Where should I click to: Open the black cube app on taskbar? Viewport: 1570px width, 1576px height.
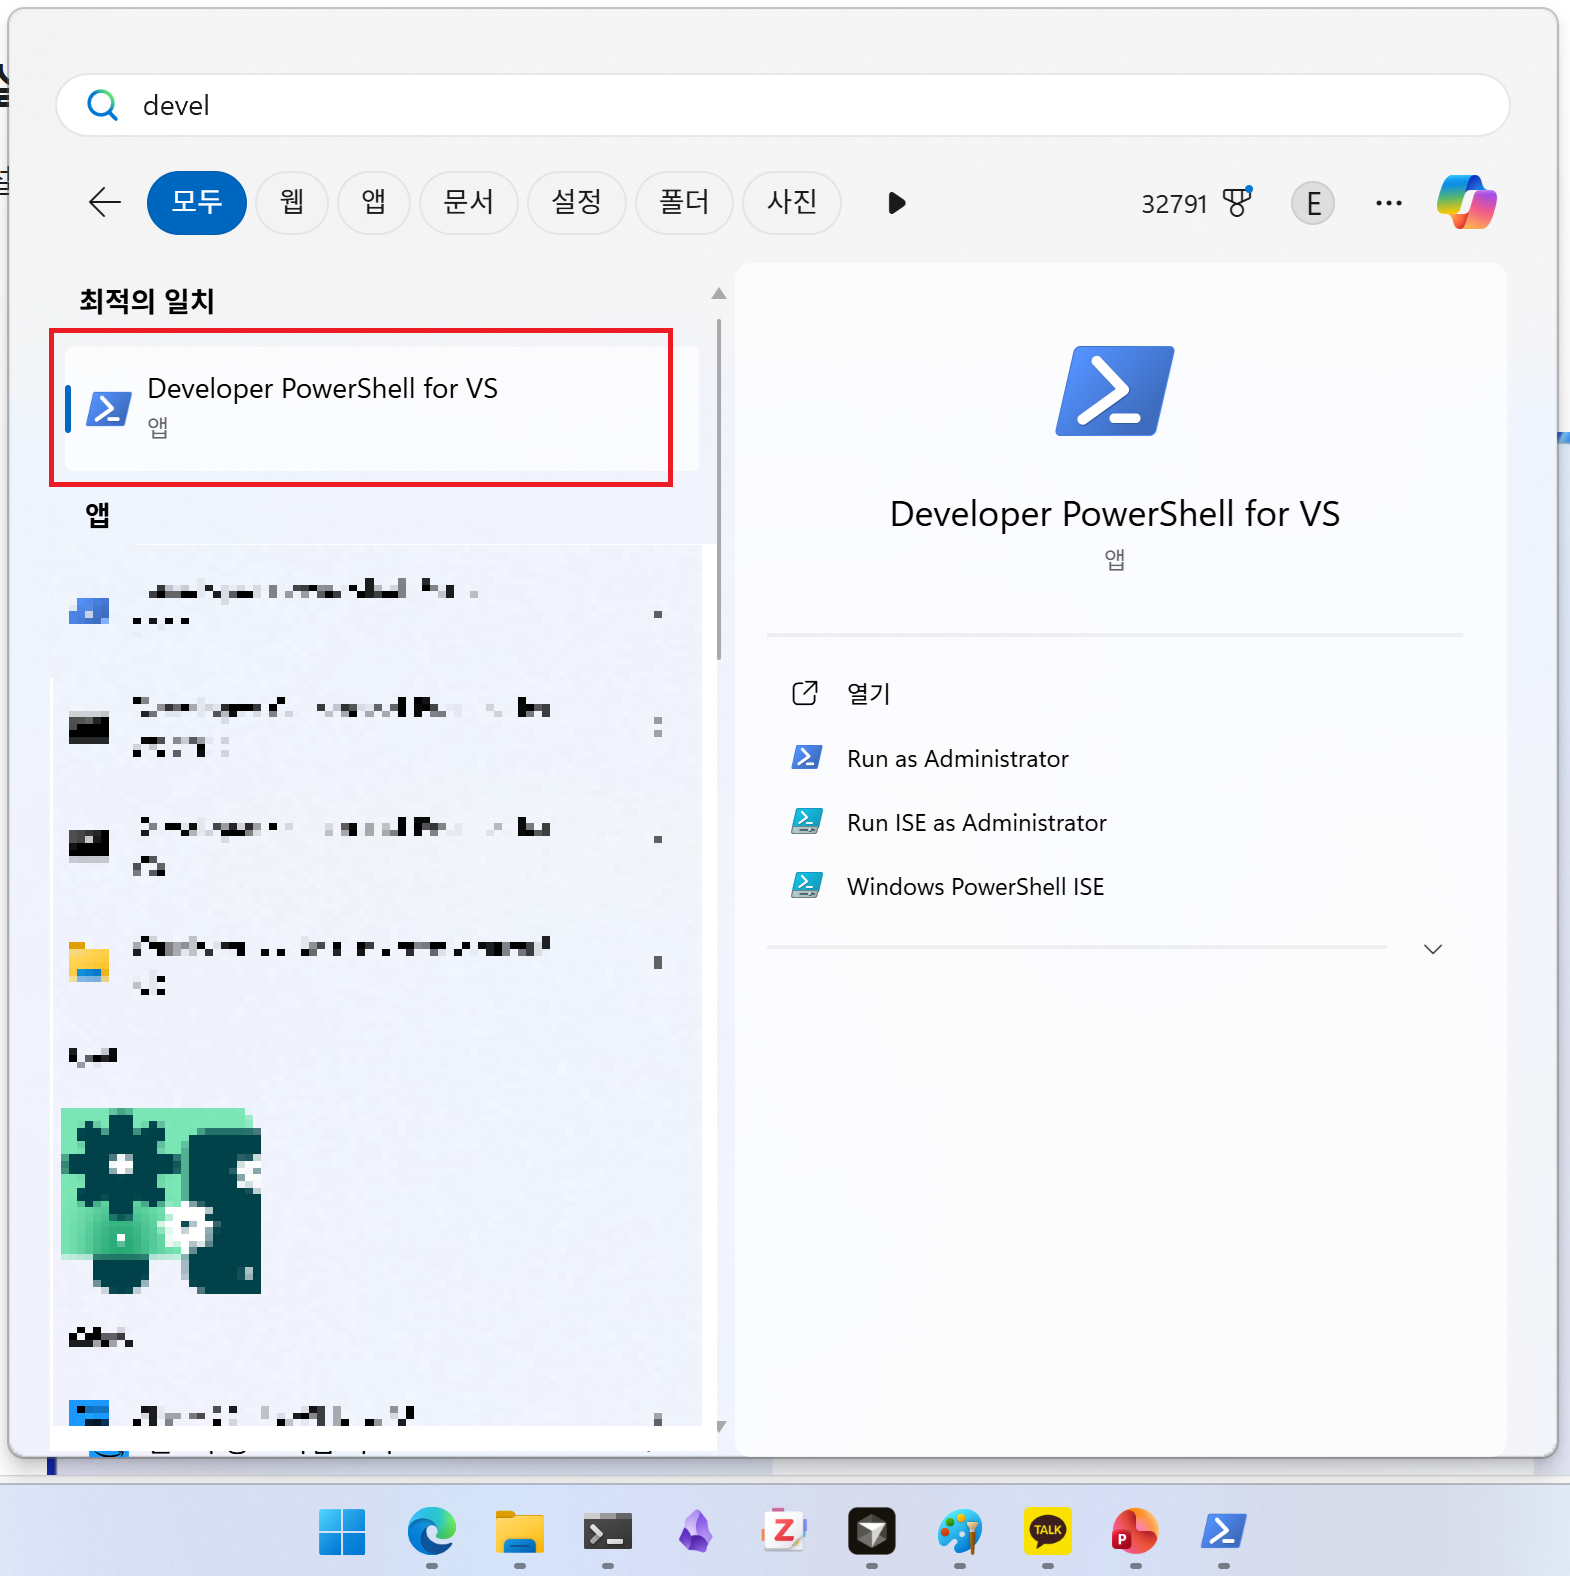[872, 1532]
